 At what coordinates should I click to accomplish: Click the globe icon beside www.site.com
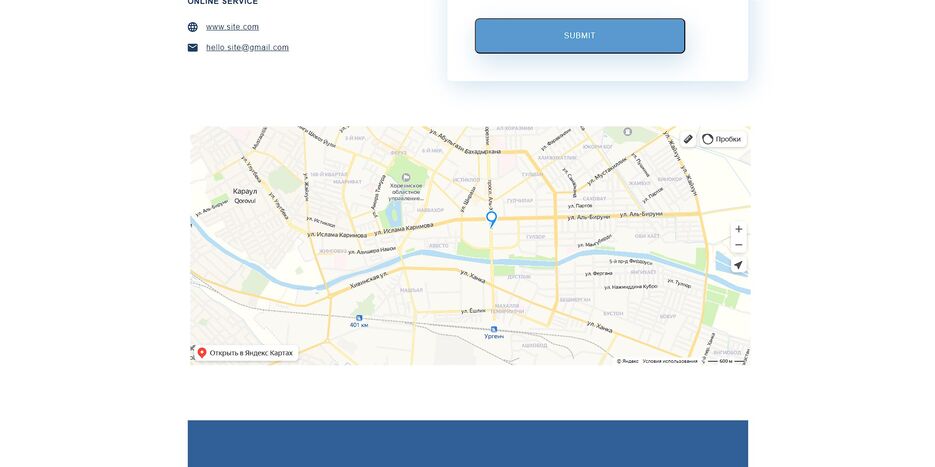coord(193,27)
